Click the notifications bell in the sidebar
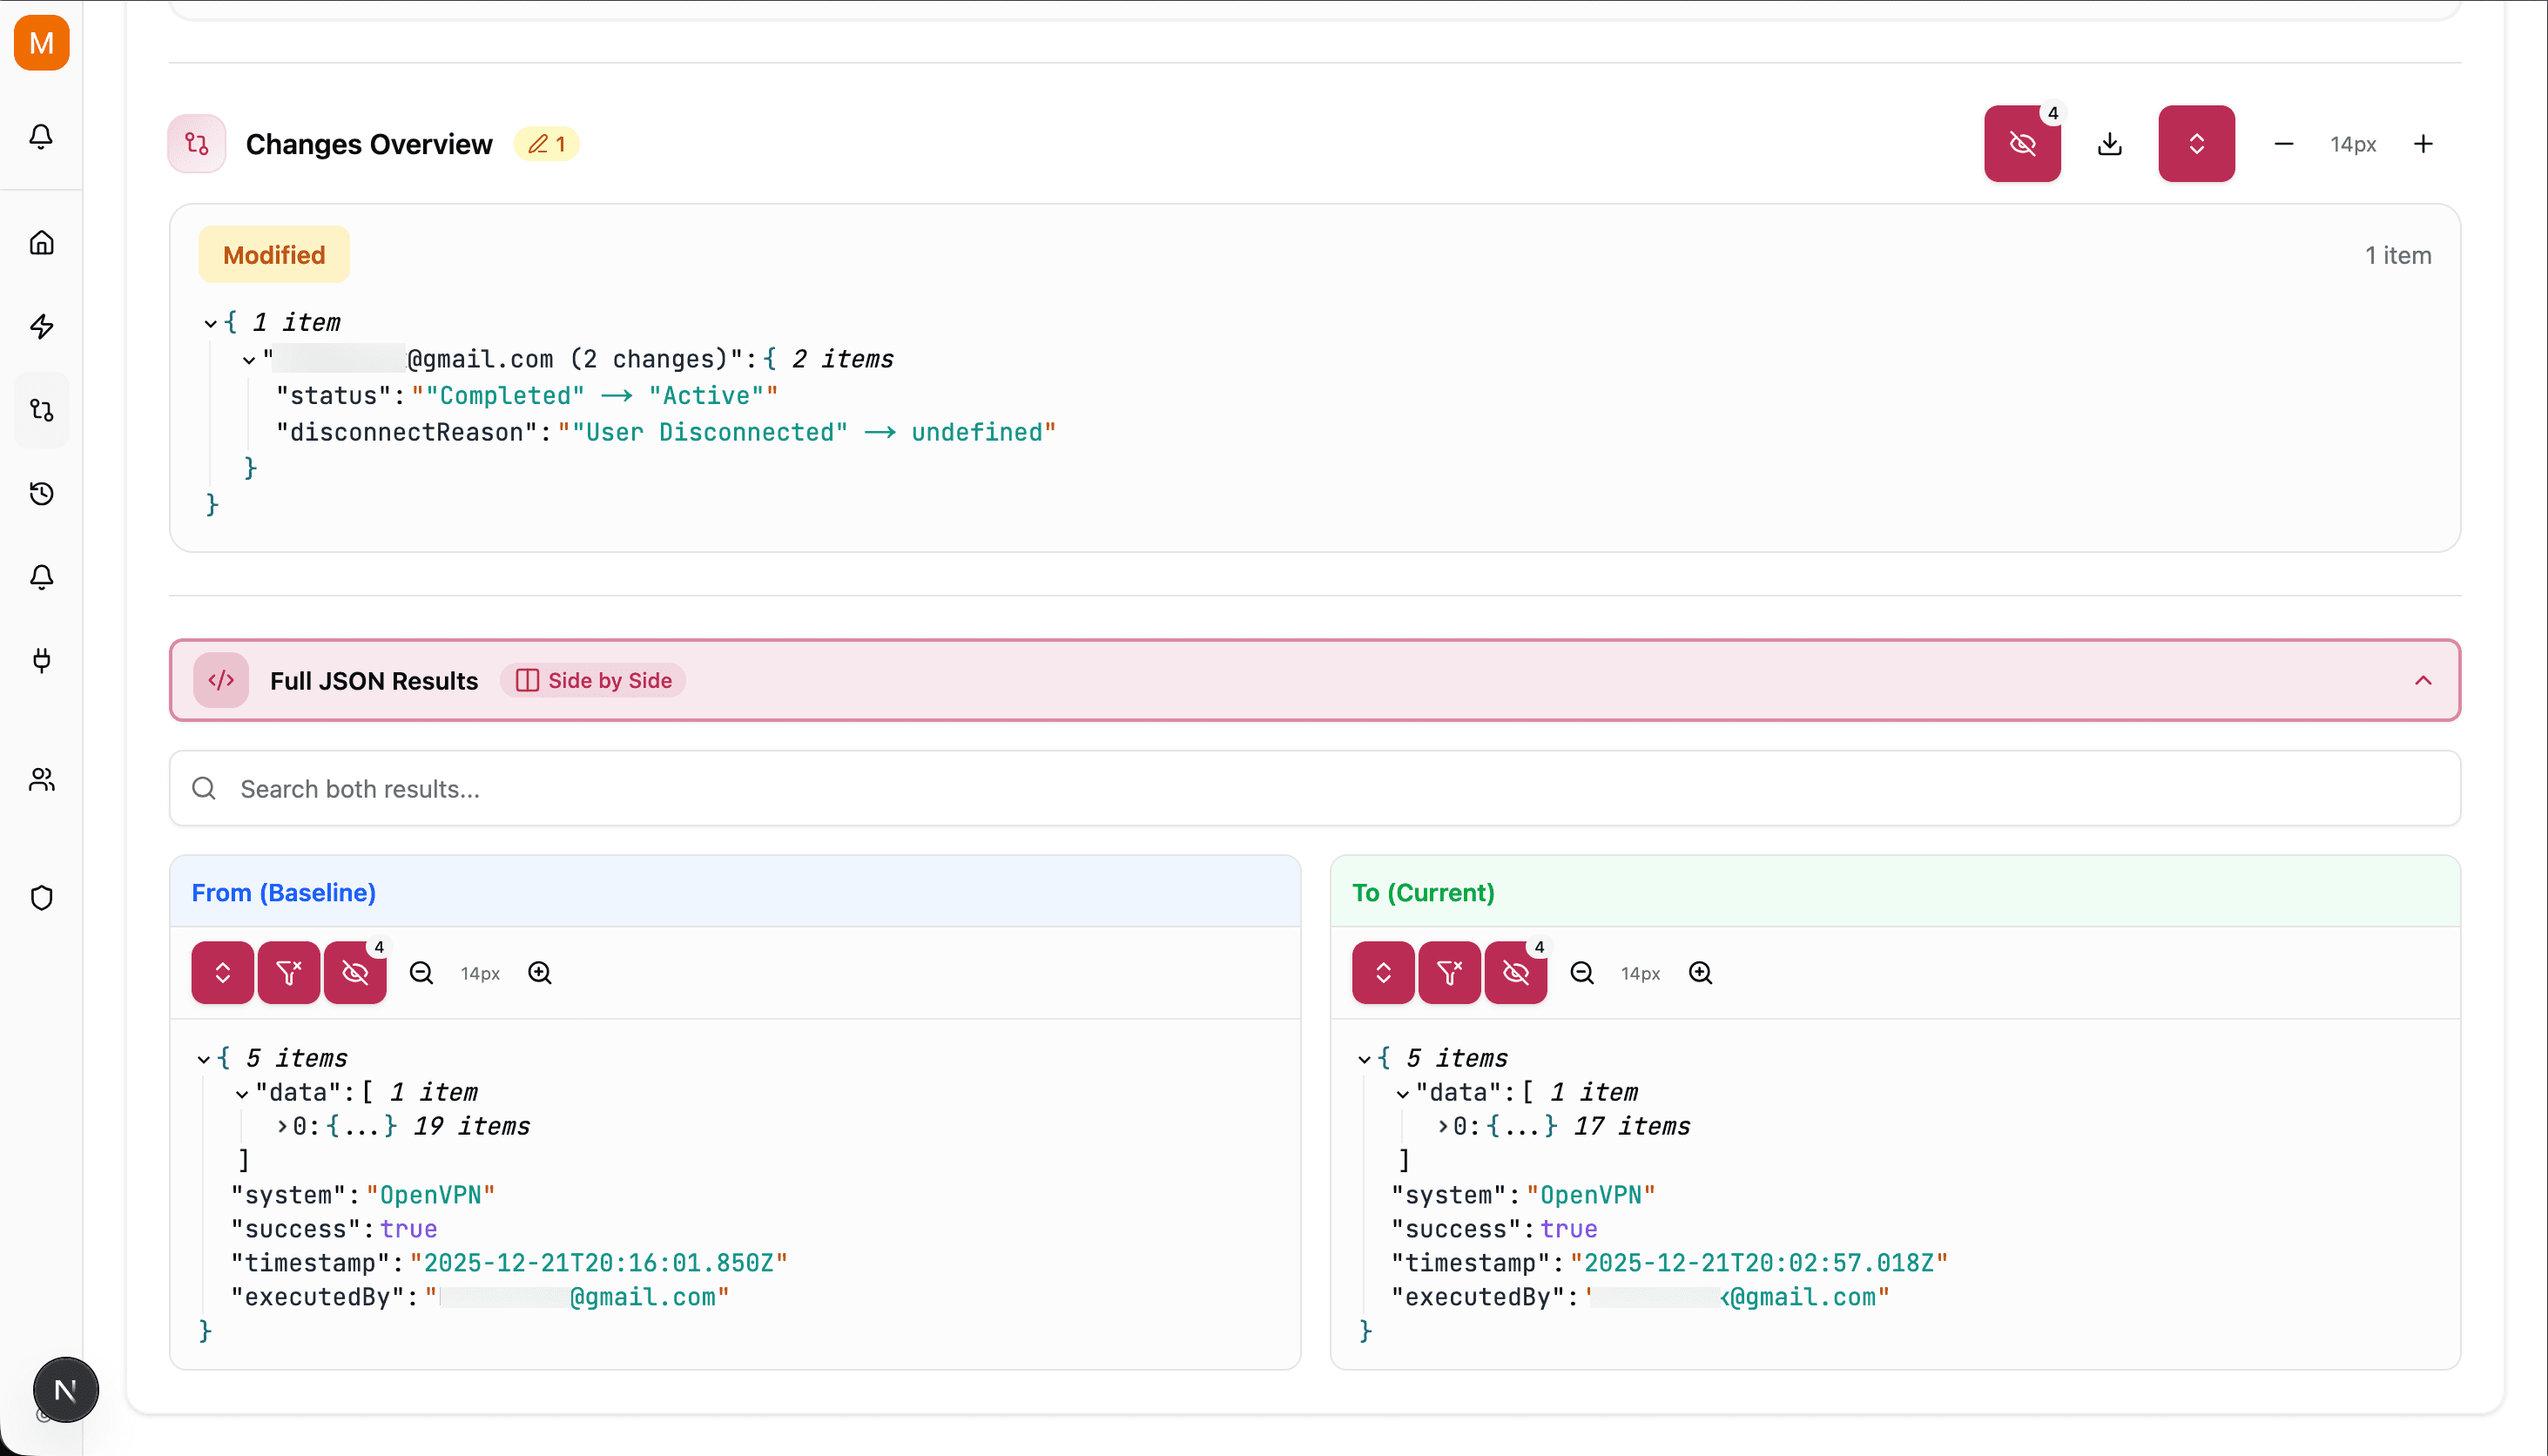2548x1456 pixels. [x=41, y=137]
